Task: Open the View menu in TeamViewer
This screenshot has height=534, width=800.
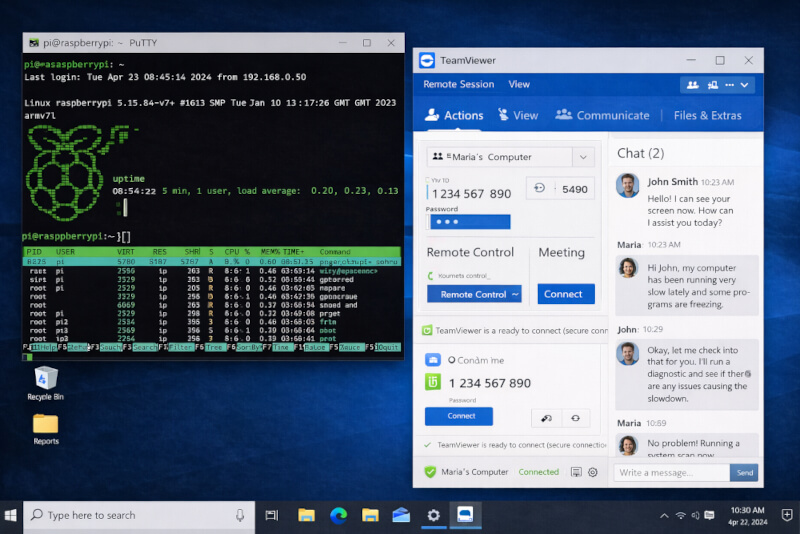Action: coord(519,84)
